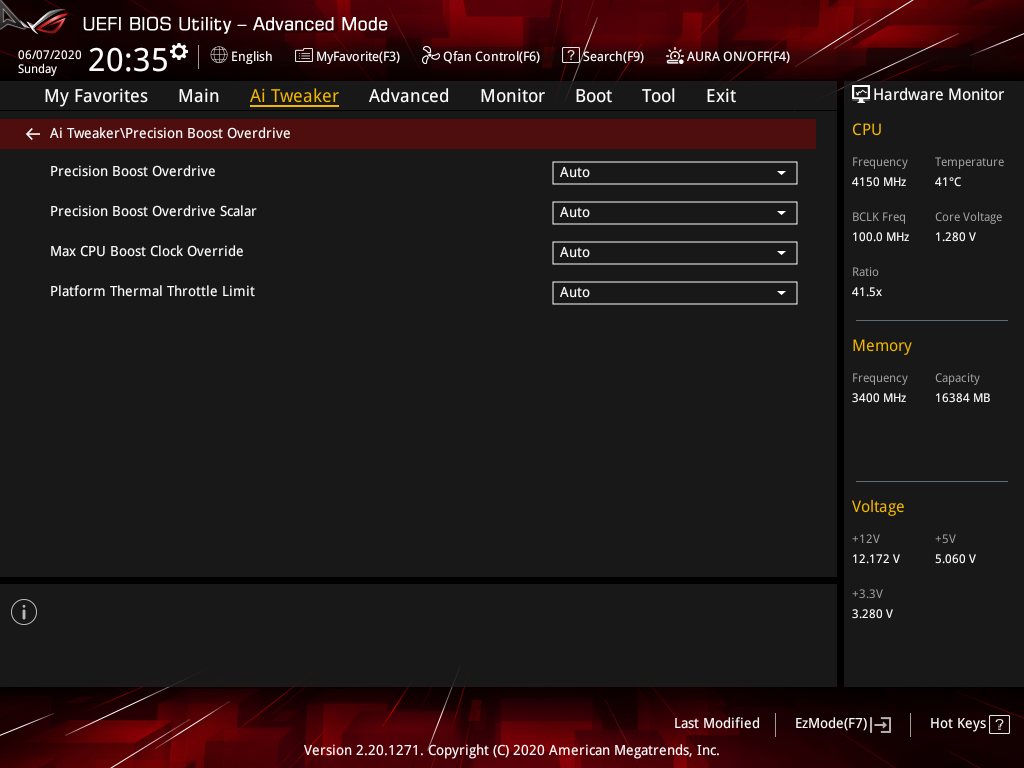Switch to EzMode(F7)

[x=842, y=724]
